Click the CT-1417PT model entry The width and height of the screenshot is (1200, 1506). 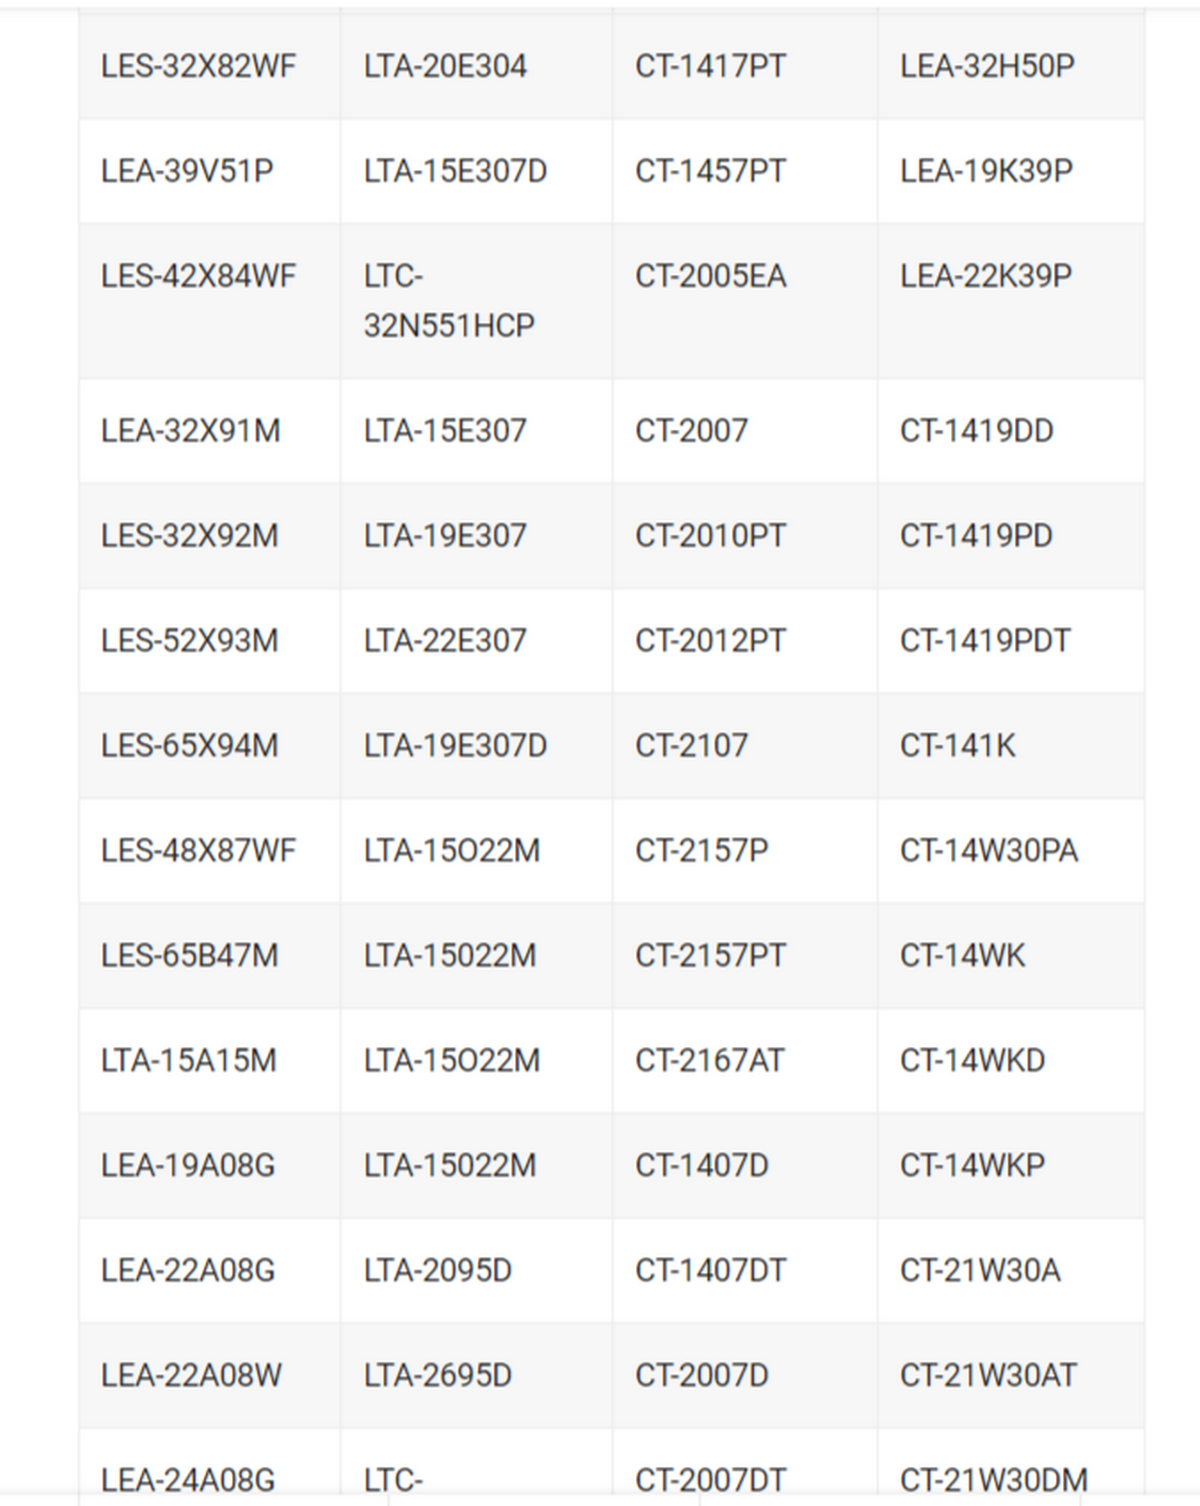point(710,67)
